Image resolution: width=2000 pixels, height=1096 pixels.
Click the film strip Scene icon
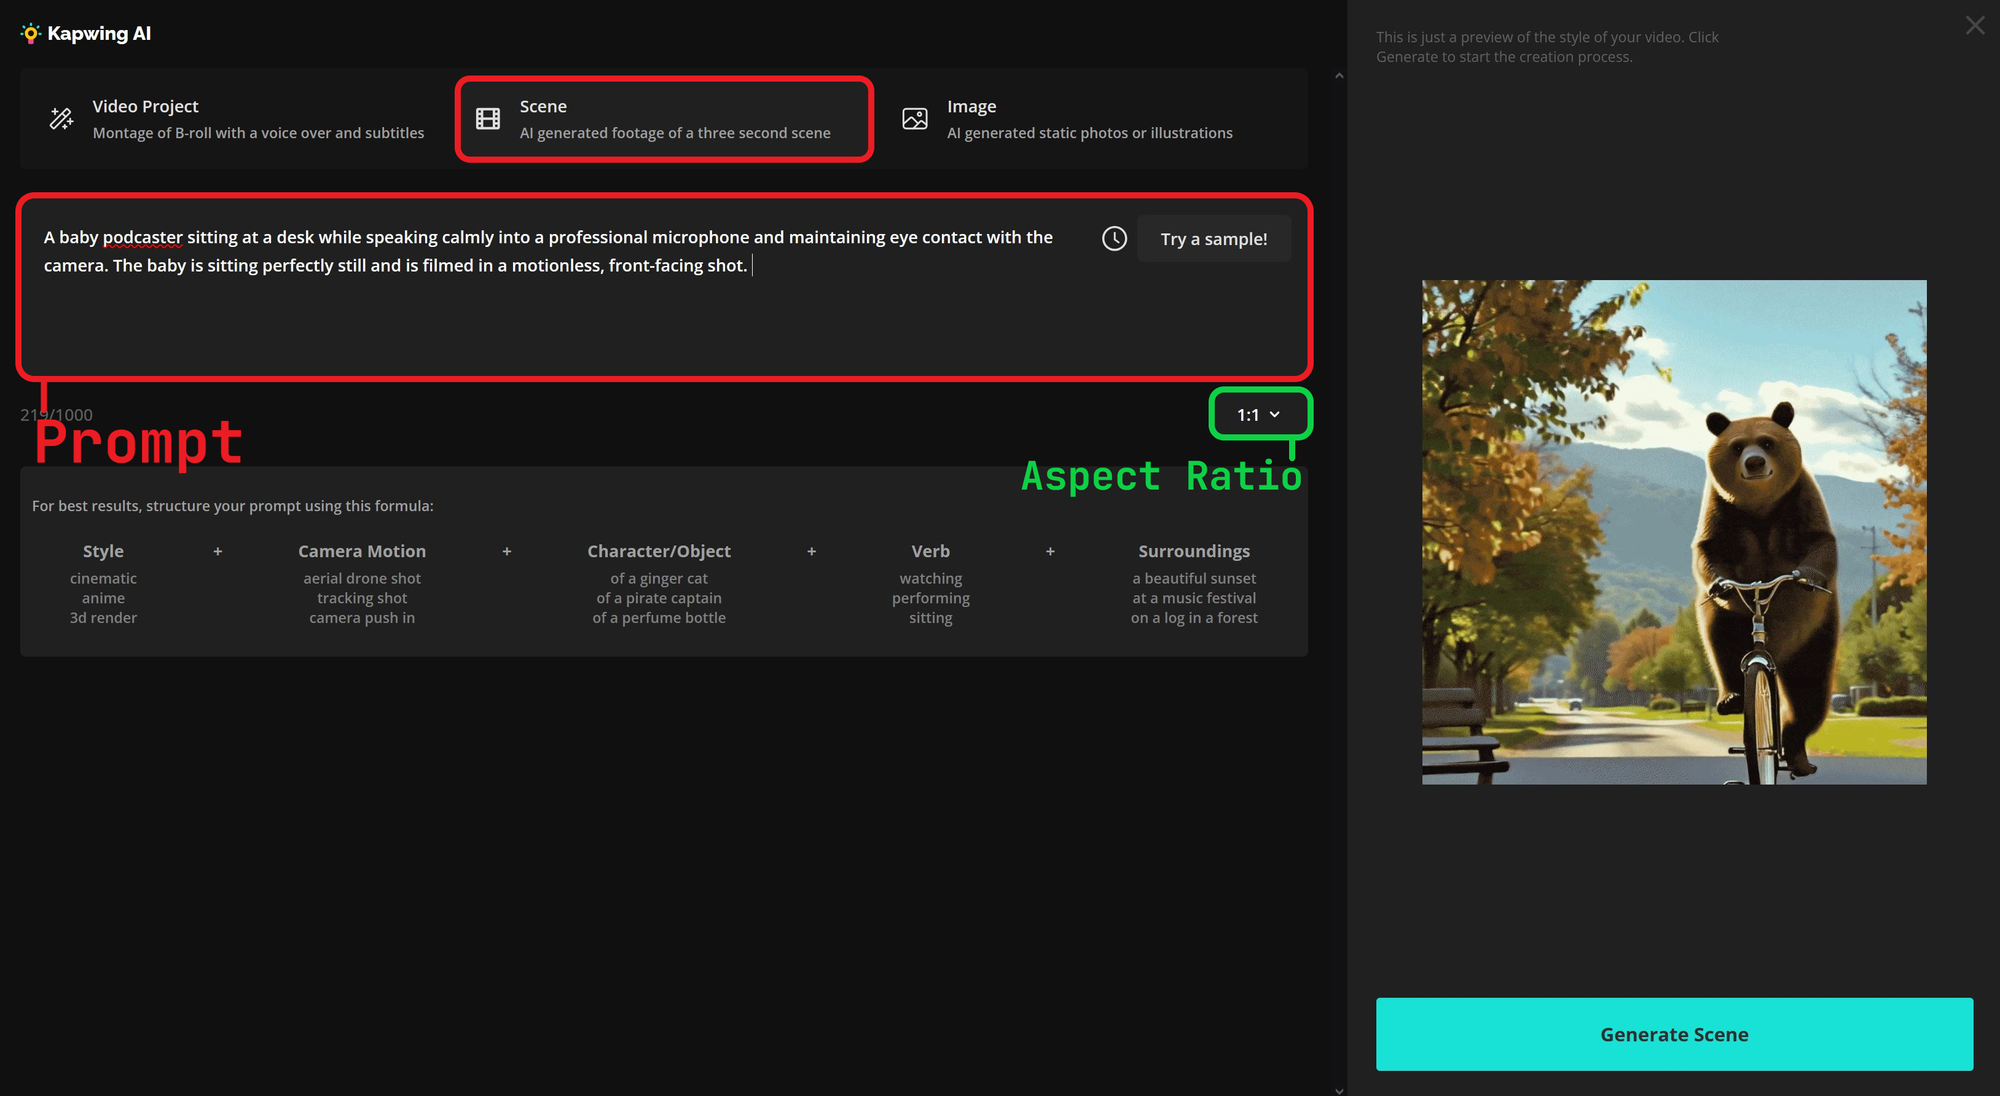[488, 119]
